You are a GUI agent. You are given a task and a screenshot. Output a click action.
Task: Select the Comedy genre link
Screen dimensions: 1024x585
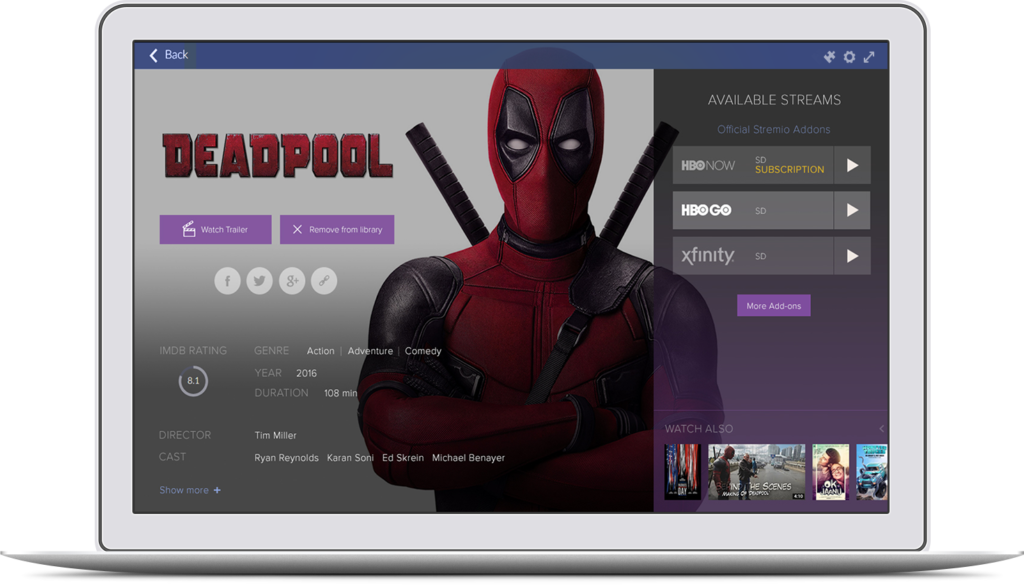click(423, 351)
